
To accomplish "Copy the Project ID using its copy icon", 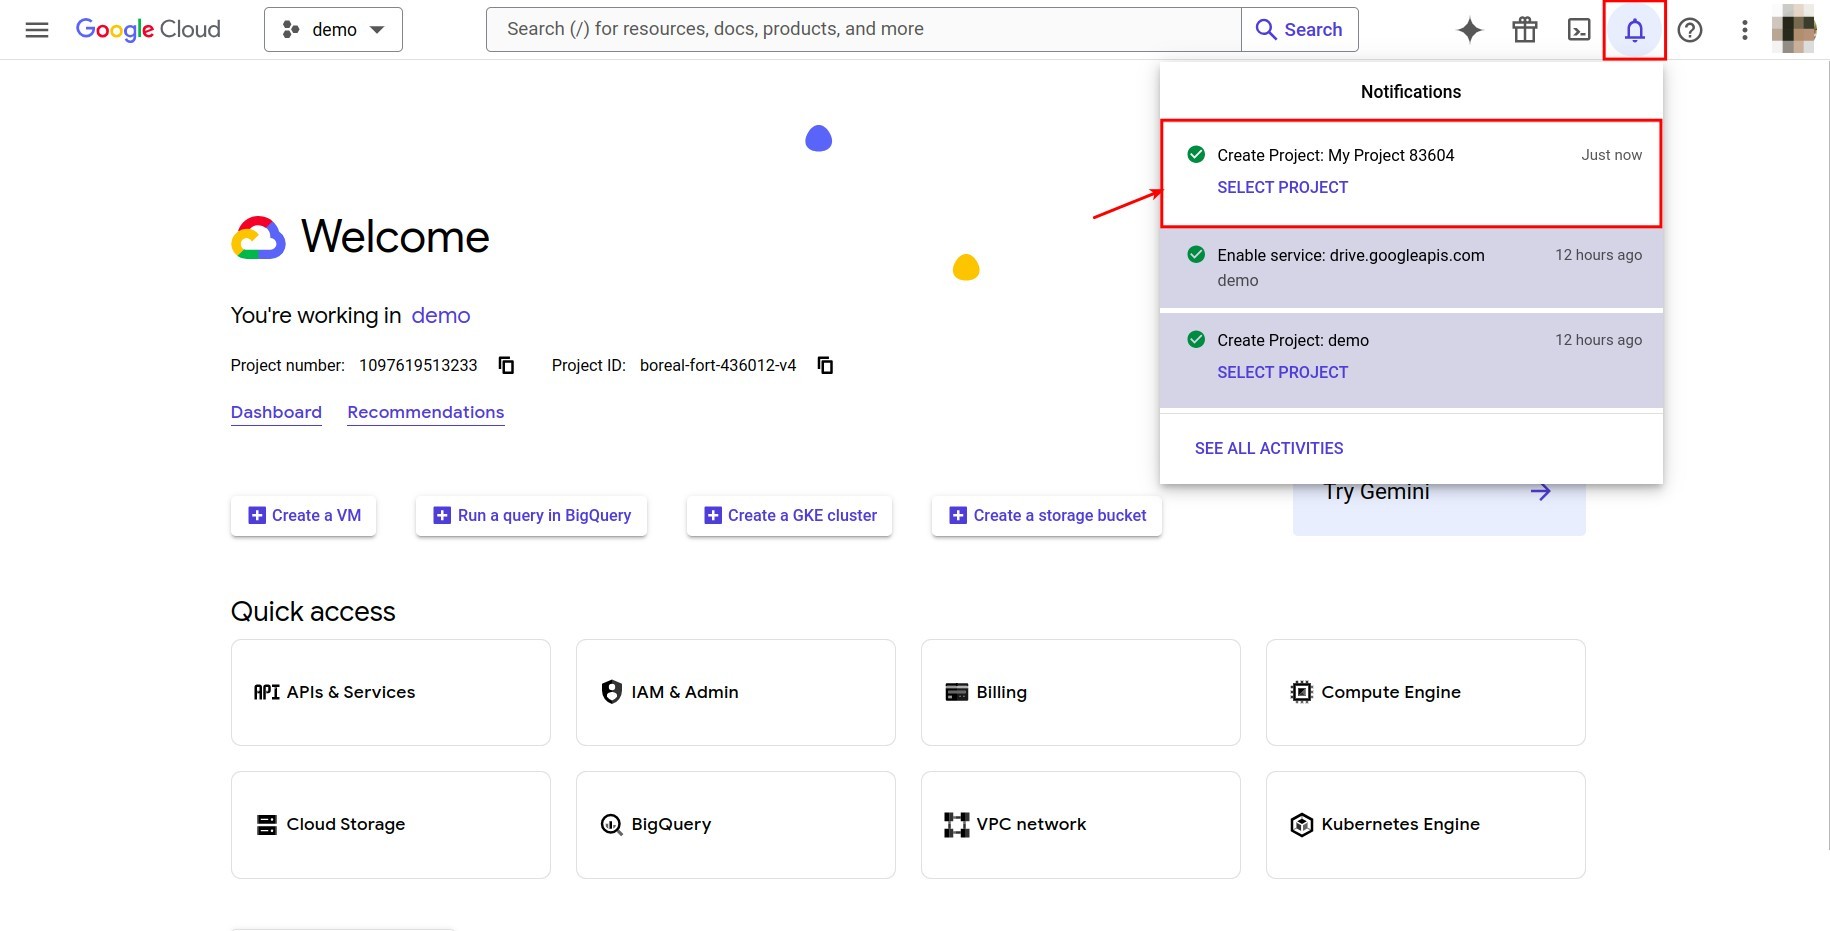I will (824, 365).
